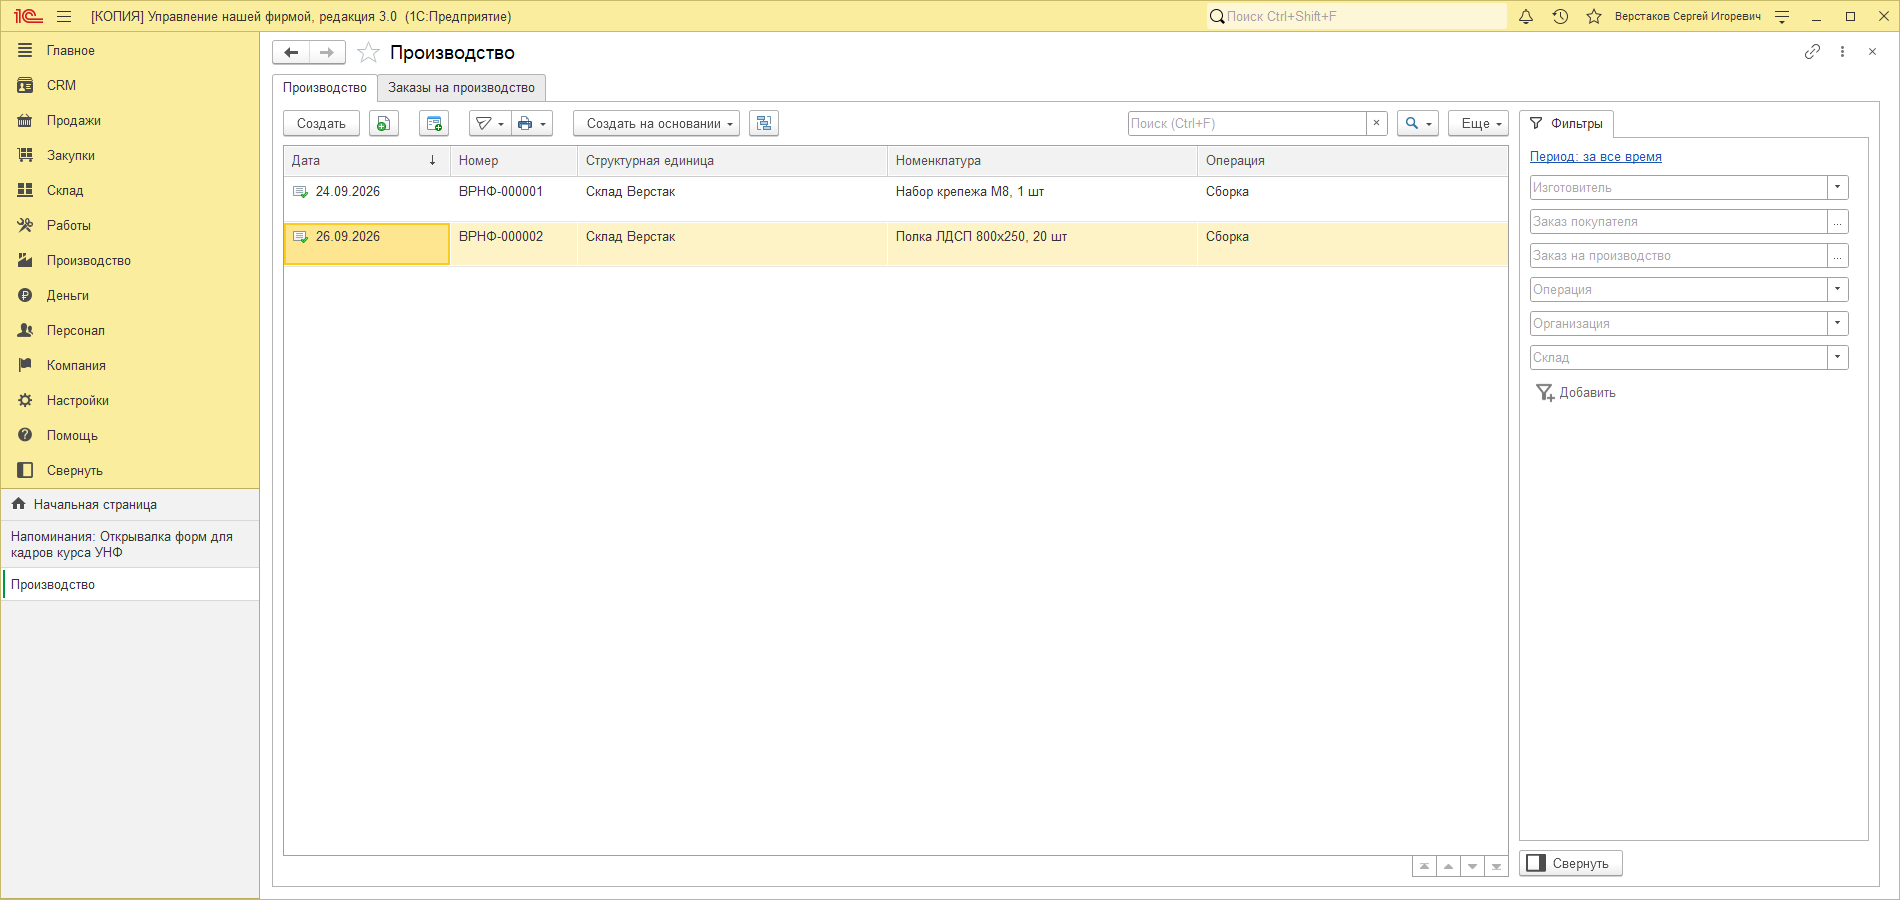The image size is (1900, 900).
Task: Go forward with the right arrow button
Action: coord(327,52)
